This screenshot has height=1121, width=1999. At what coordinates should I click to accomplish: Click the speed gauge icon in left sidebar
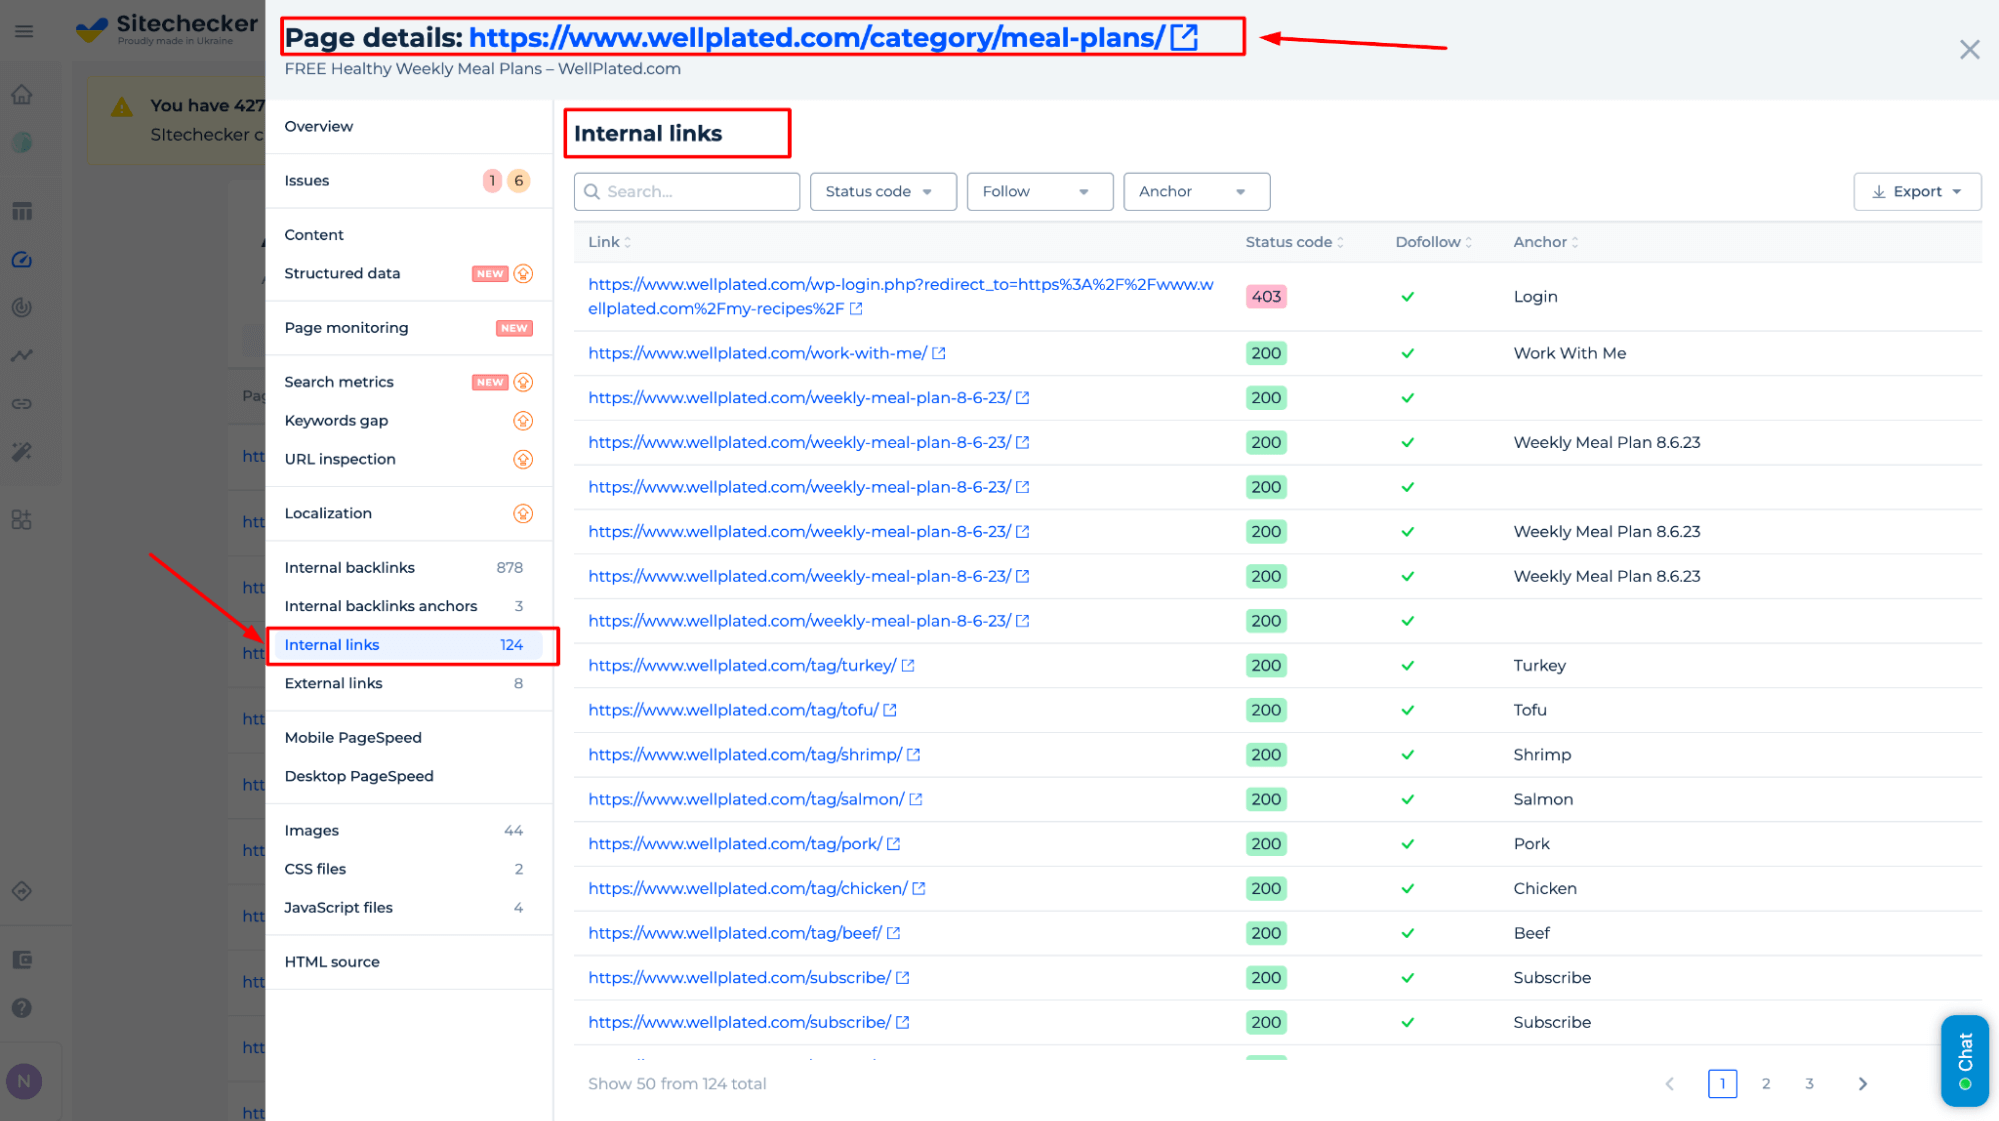[x=22, y=260]
